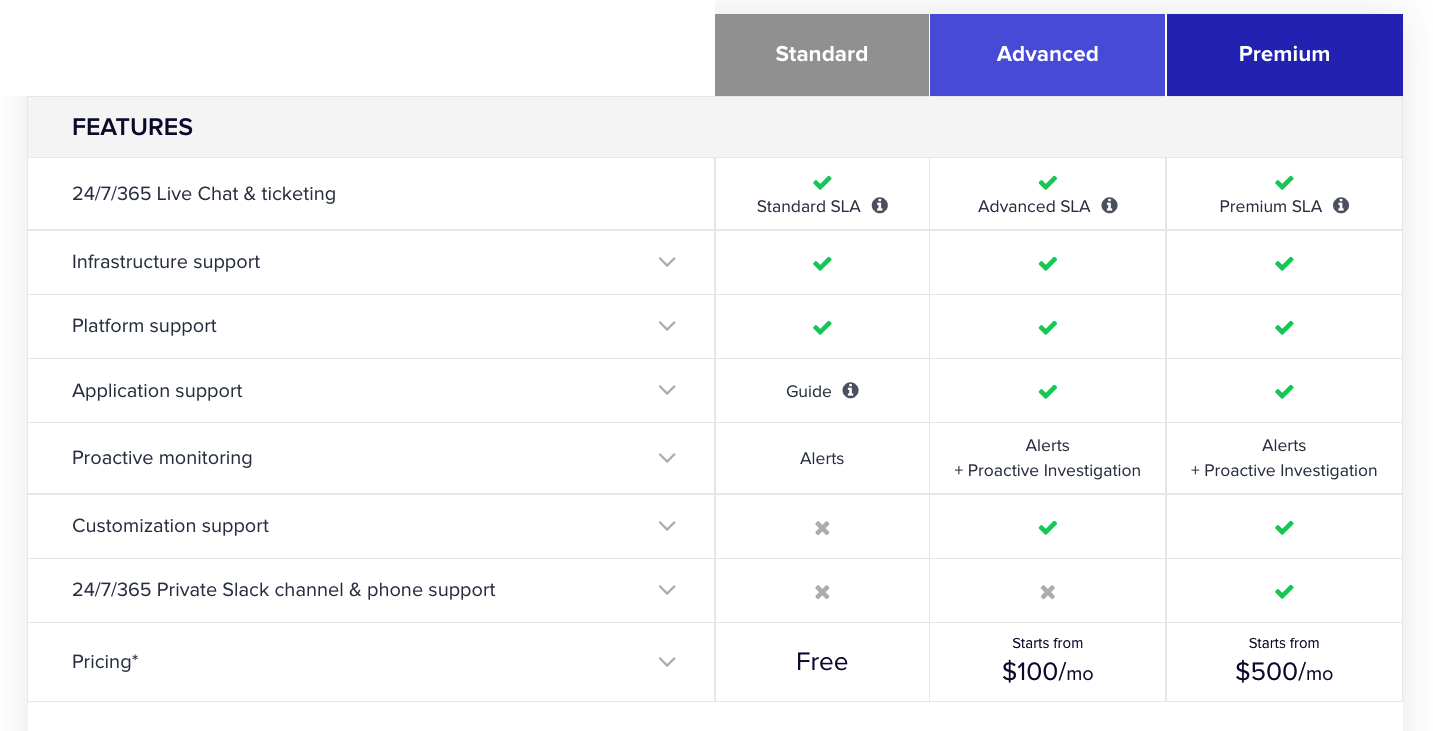Image resolution: width=1433 pixels, height=731 pixels.
Task: Click the 'Proactive monitoring' label
Action: click(x=162, y=458)
